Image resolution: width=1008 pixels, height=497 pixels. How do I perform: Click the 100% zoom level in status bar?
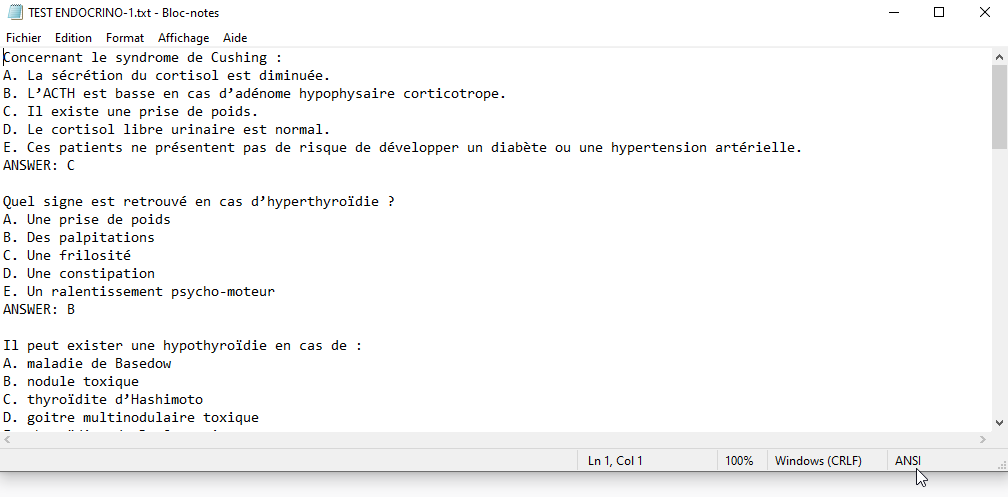coord(739,461)
